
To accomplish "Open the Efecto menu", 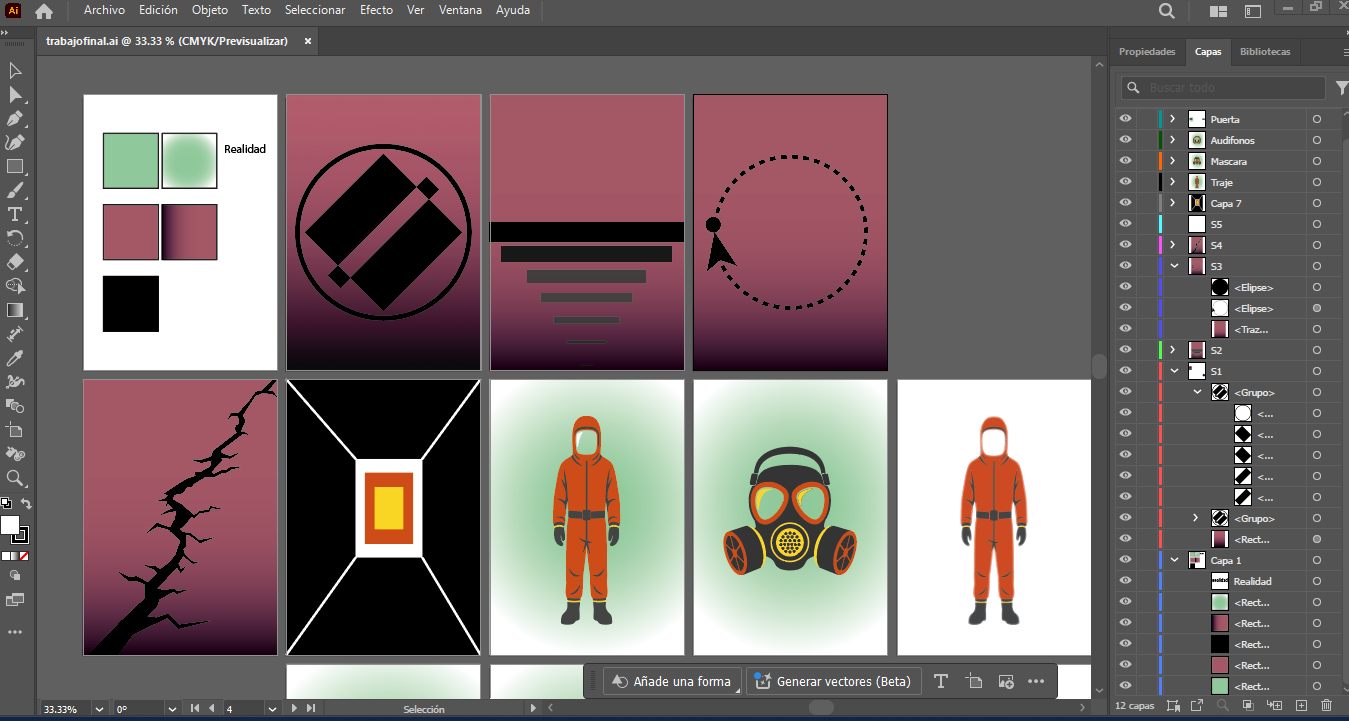I will click(x=376, y=10).
